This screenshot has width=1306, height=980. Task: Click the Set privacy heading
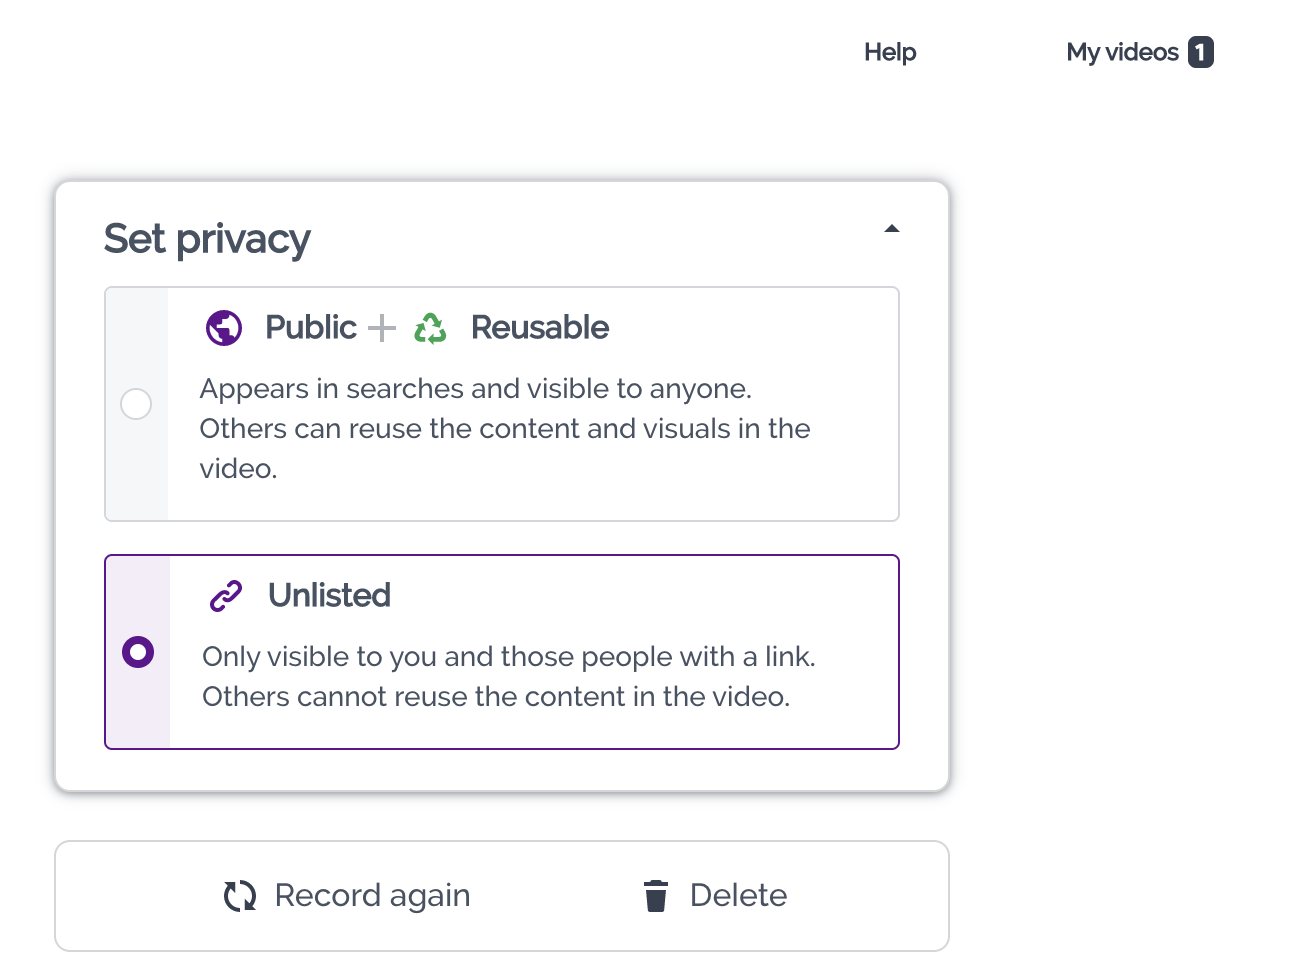tap(207, 239)
